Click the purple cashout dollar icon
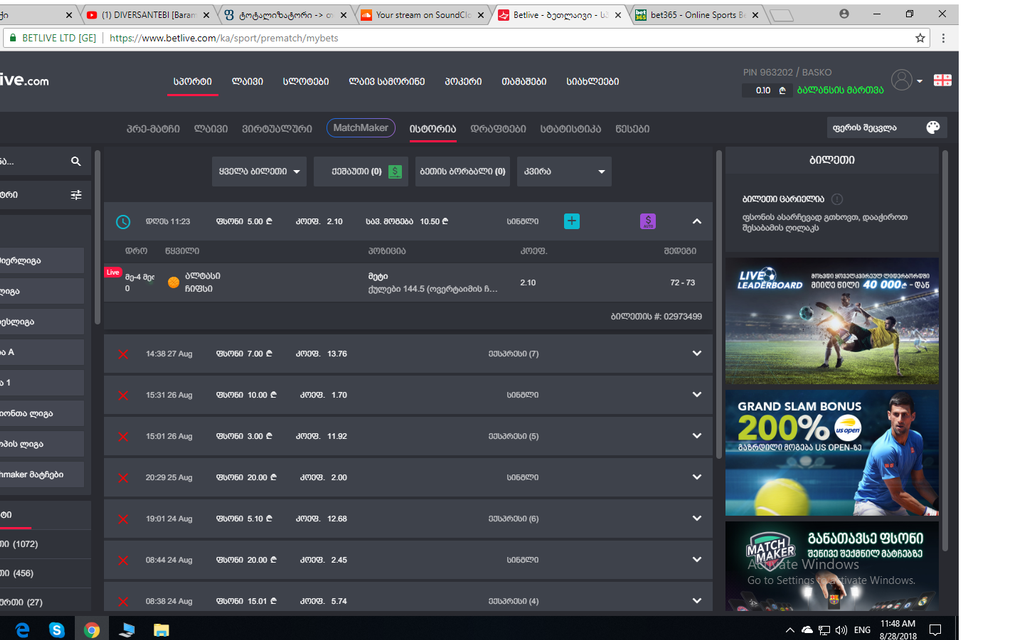Image resolution: width=1024 pixels, height=640 pixels. (648, 221)
